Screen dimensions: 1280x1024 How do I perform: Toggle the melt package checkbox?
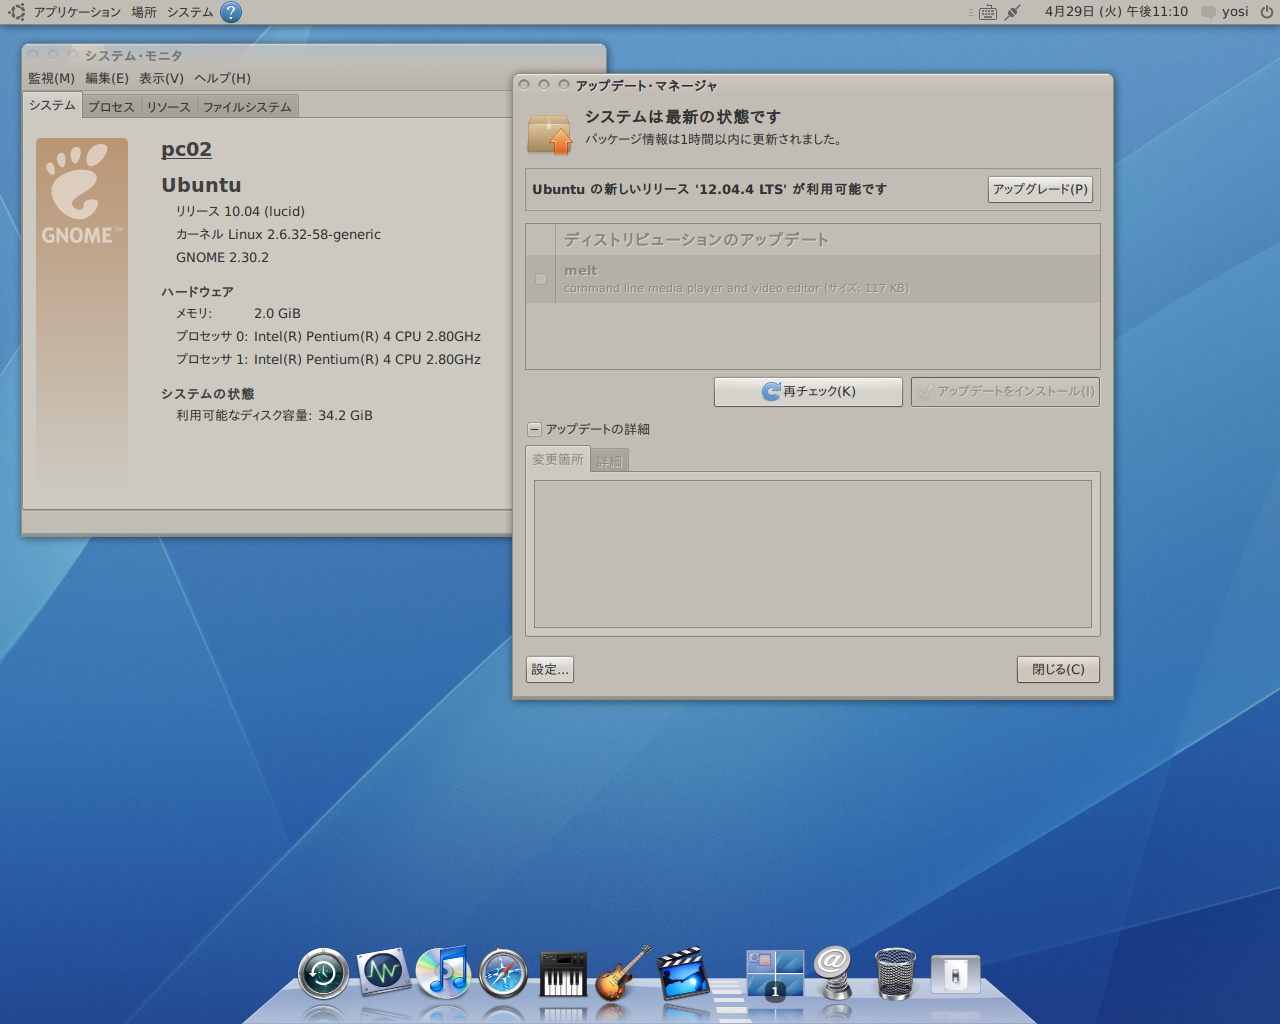coord(541,279)
